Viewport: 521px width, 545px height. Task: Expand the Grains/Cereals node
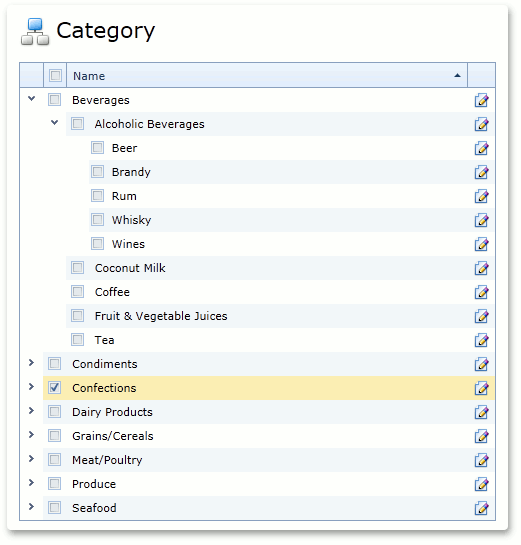[31, 434]
